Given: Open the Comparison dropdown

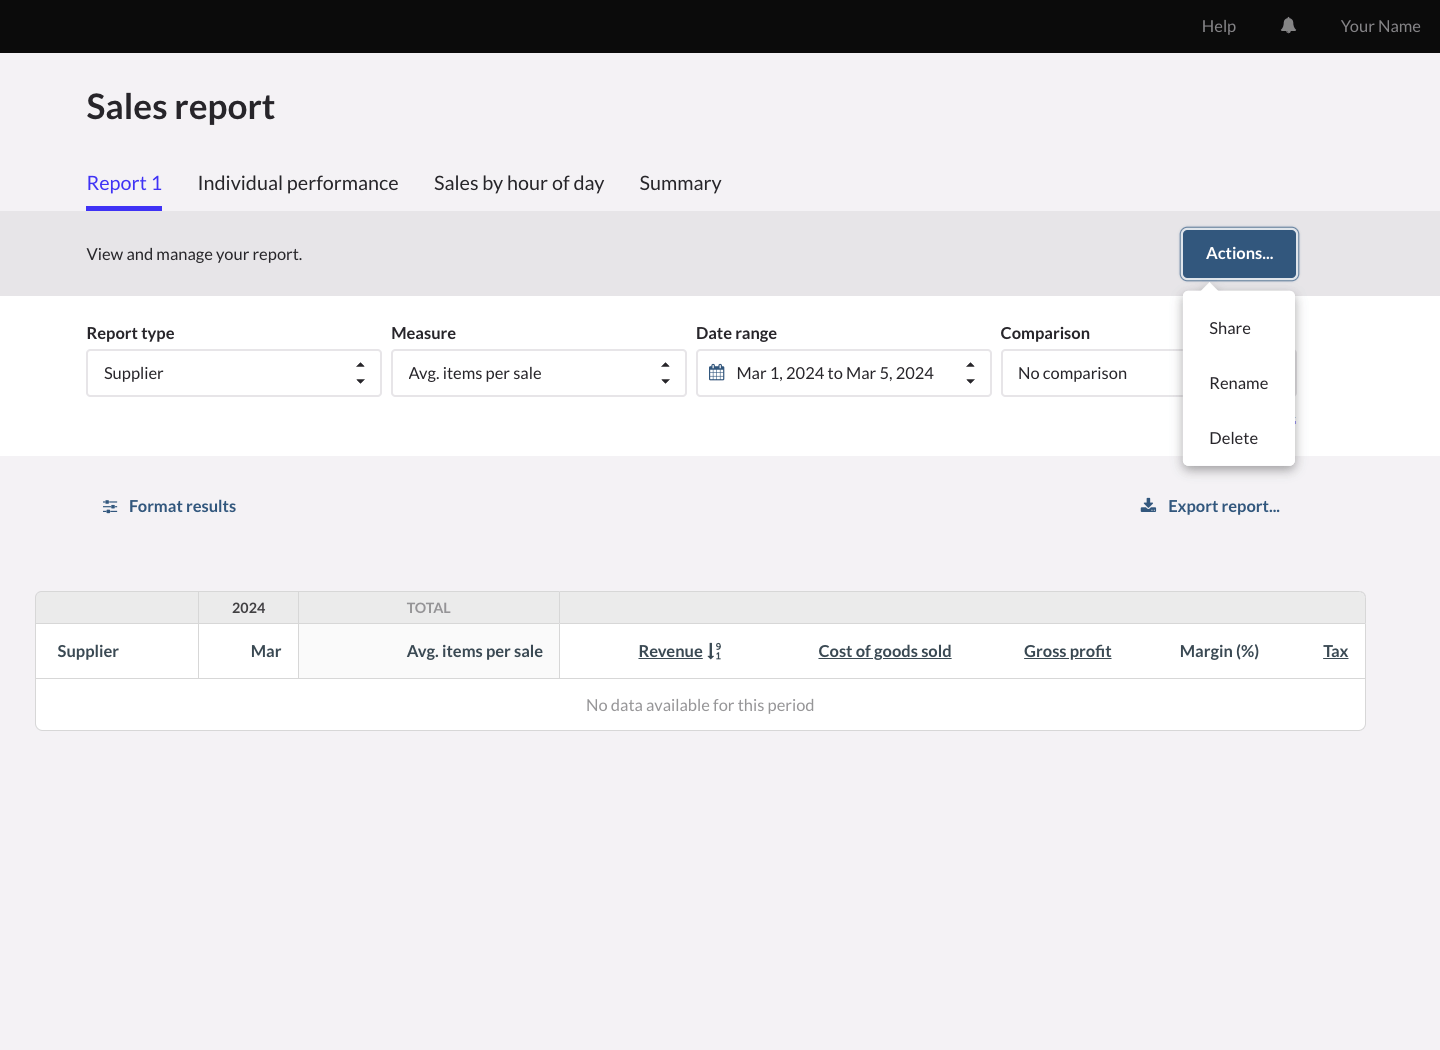Looking at the screenshot, I should (1090, 373).
